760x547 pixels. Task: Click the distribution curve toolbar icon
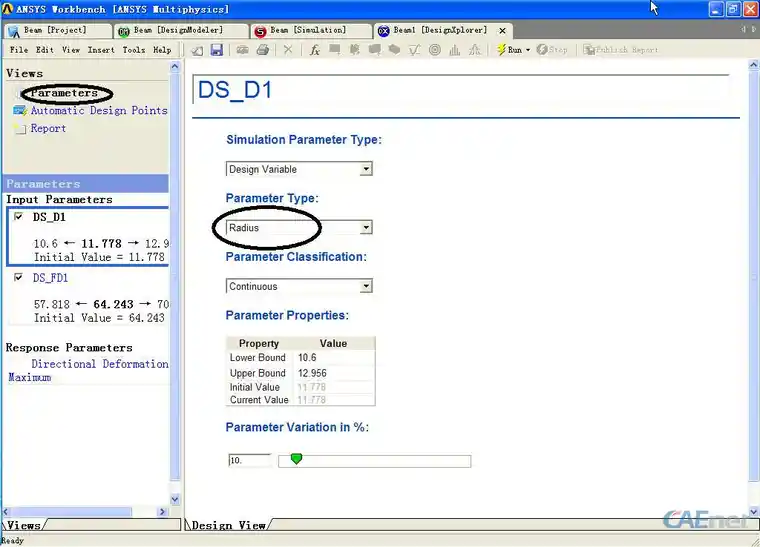(475, 50)
